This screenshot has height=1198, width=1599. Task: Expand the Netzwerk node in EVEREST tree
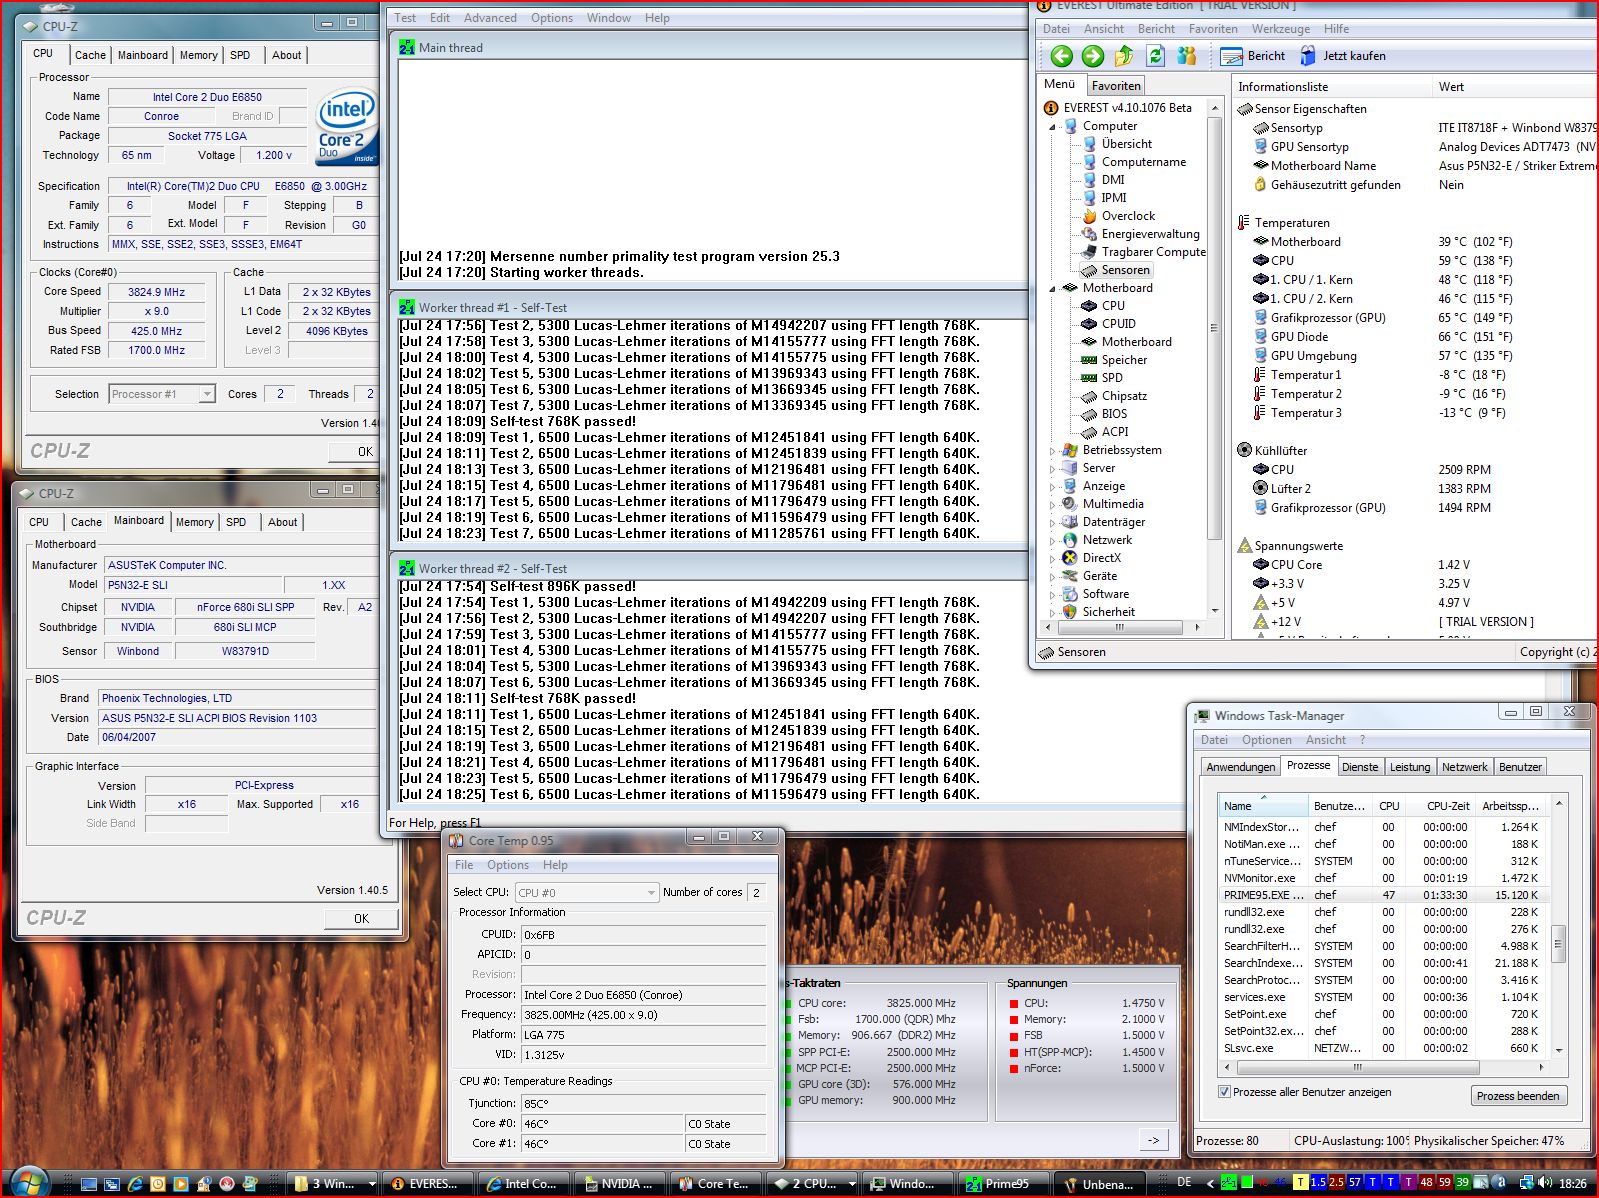click(1053, 541)
